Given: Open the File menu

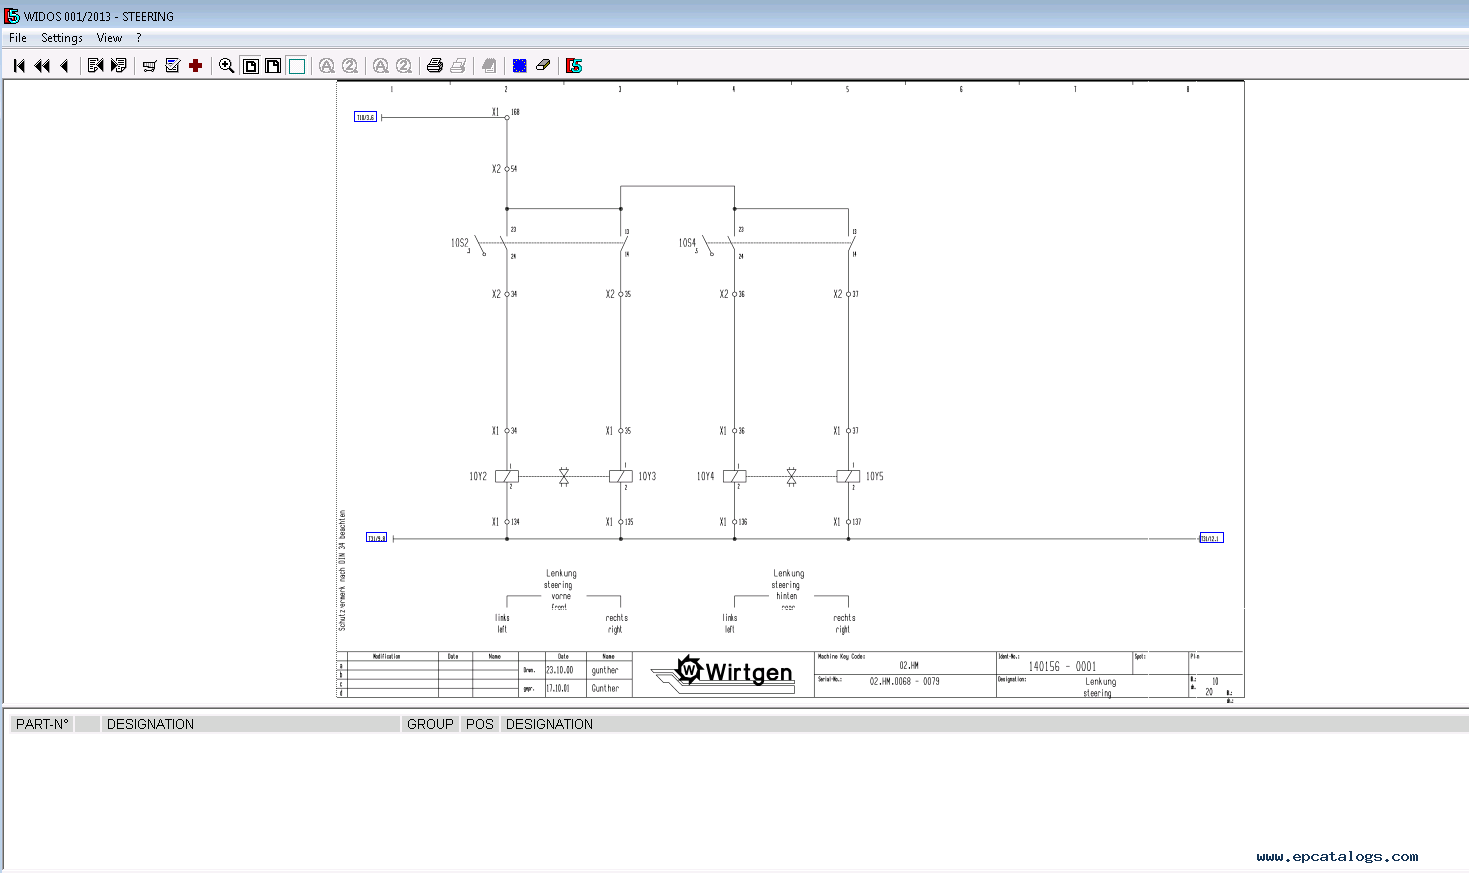Looking at the screenshot, I should point(18,38).
